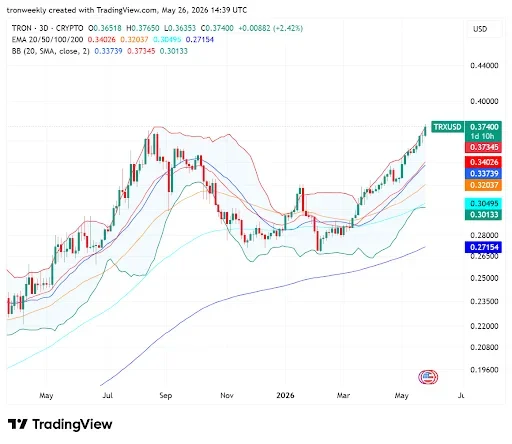Click the high value H0.37650
This screenshot has height=444, width=512.
(143, 28)
